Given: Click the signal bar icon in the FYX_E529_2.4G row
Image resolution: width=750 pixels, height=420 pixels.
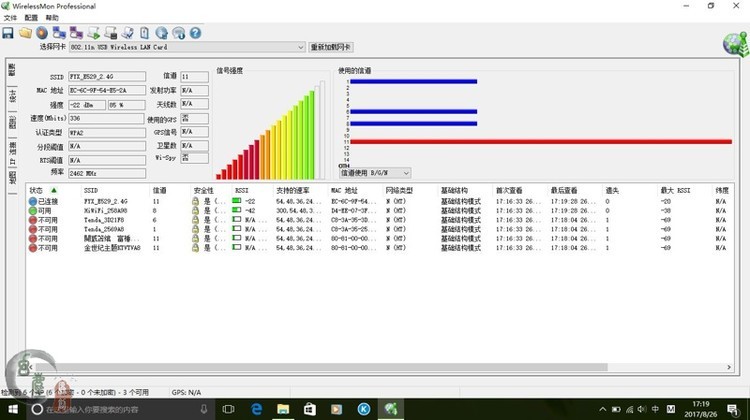Looking at the screenshot, I should point(236,201).
